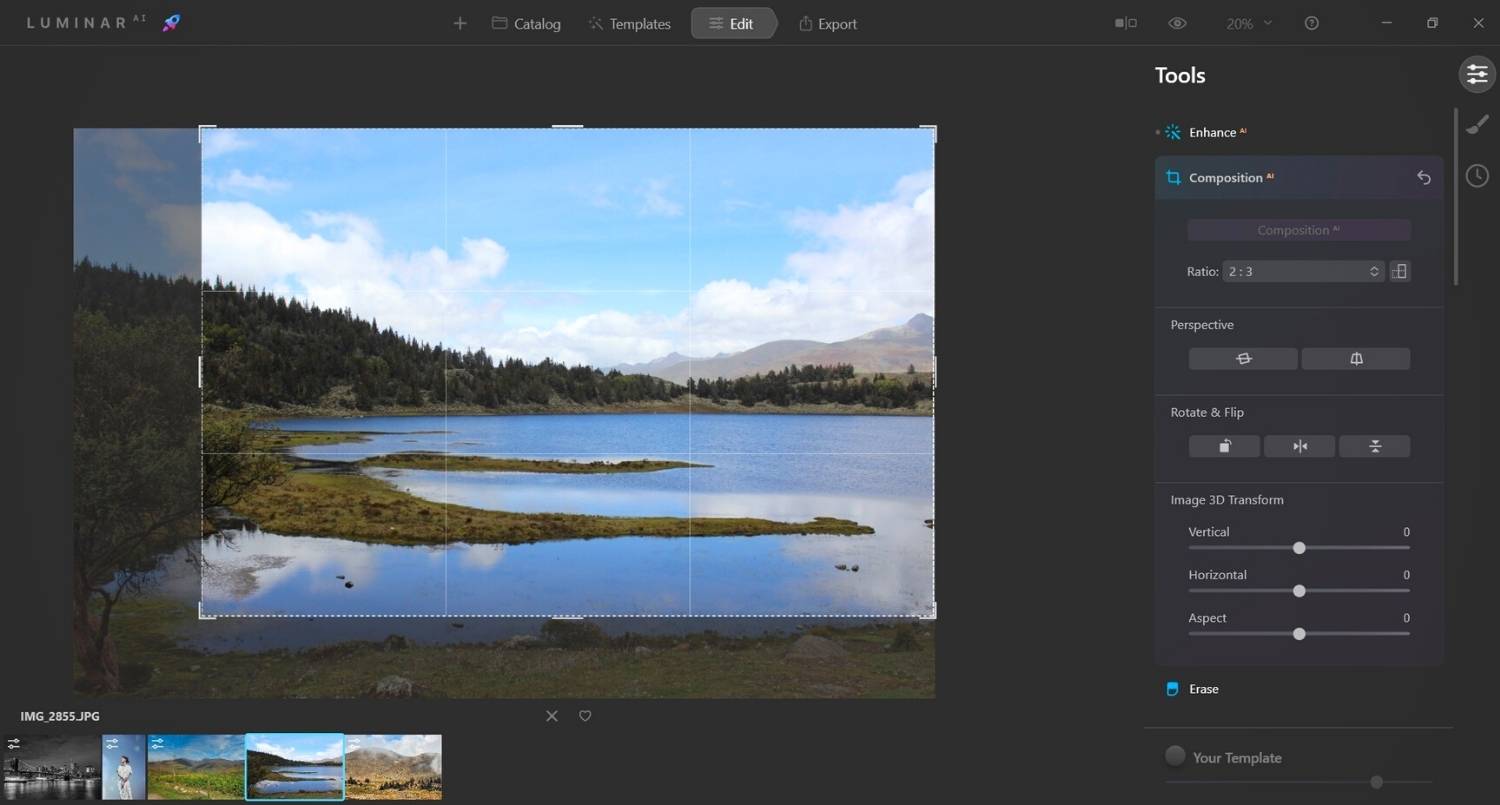
Task: Flip the image horizontally
Action: (x=1299, y=446)
